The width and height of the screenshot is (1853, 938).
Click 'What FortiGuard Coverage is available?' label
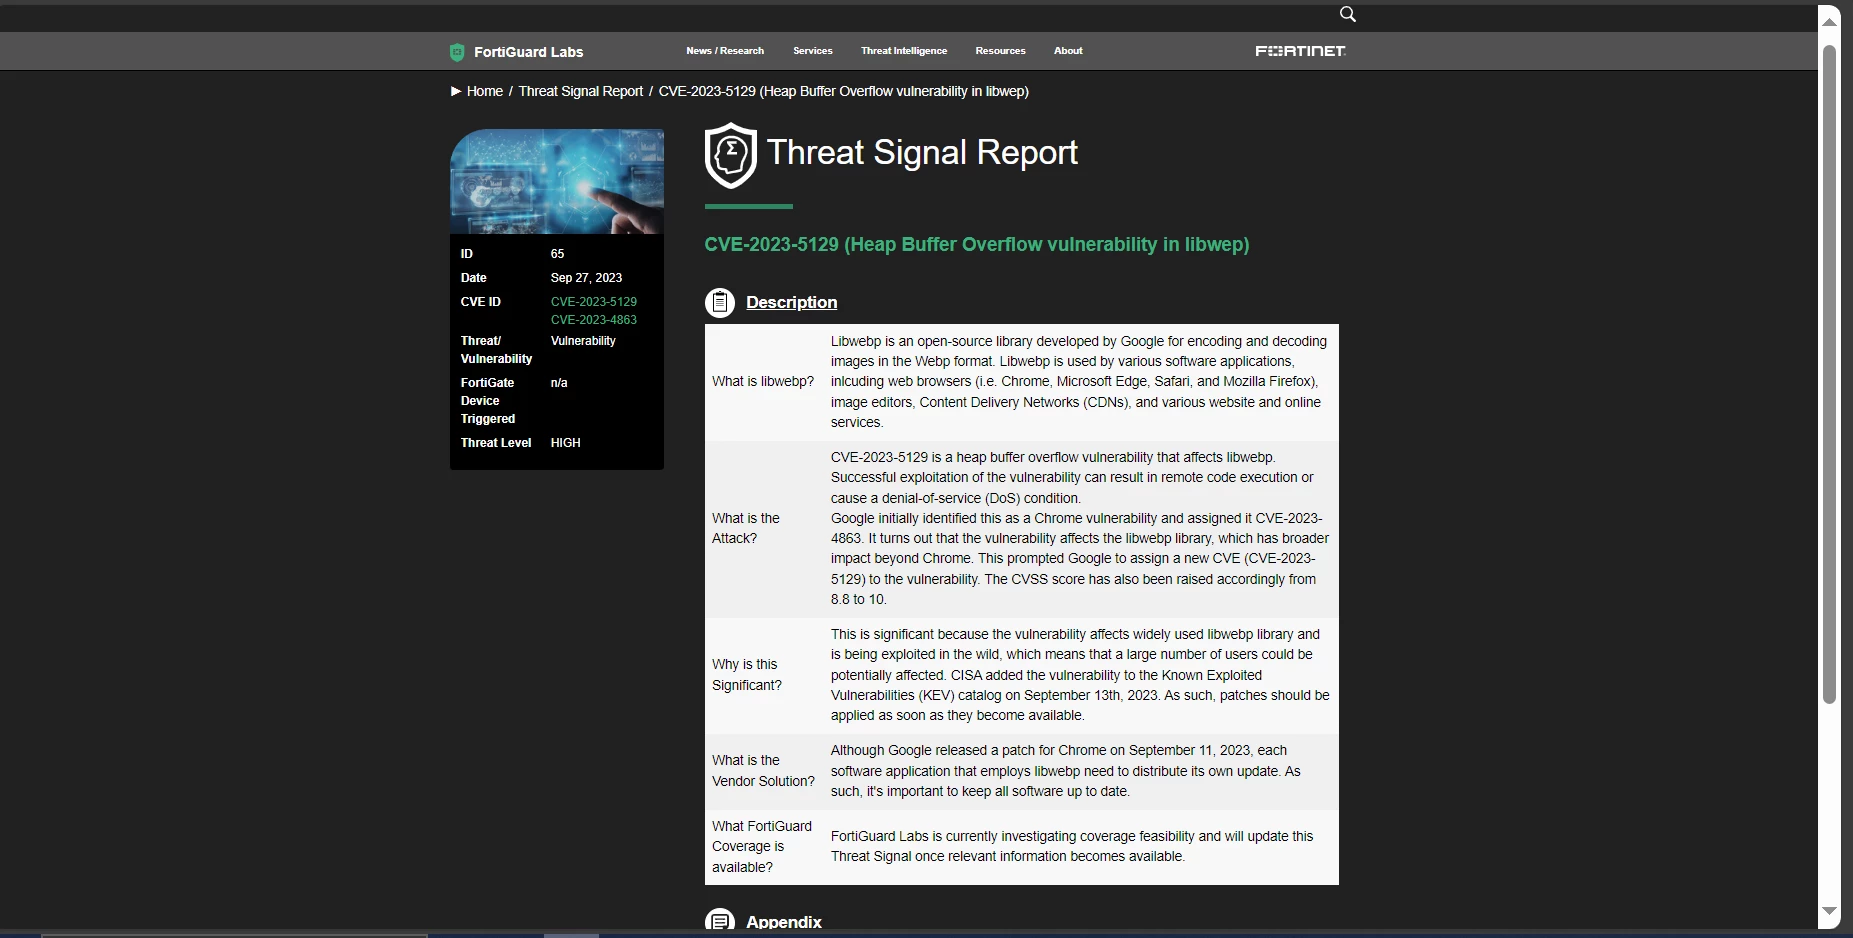click(762, 846)
